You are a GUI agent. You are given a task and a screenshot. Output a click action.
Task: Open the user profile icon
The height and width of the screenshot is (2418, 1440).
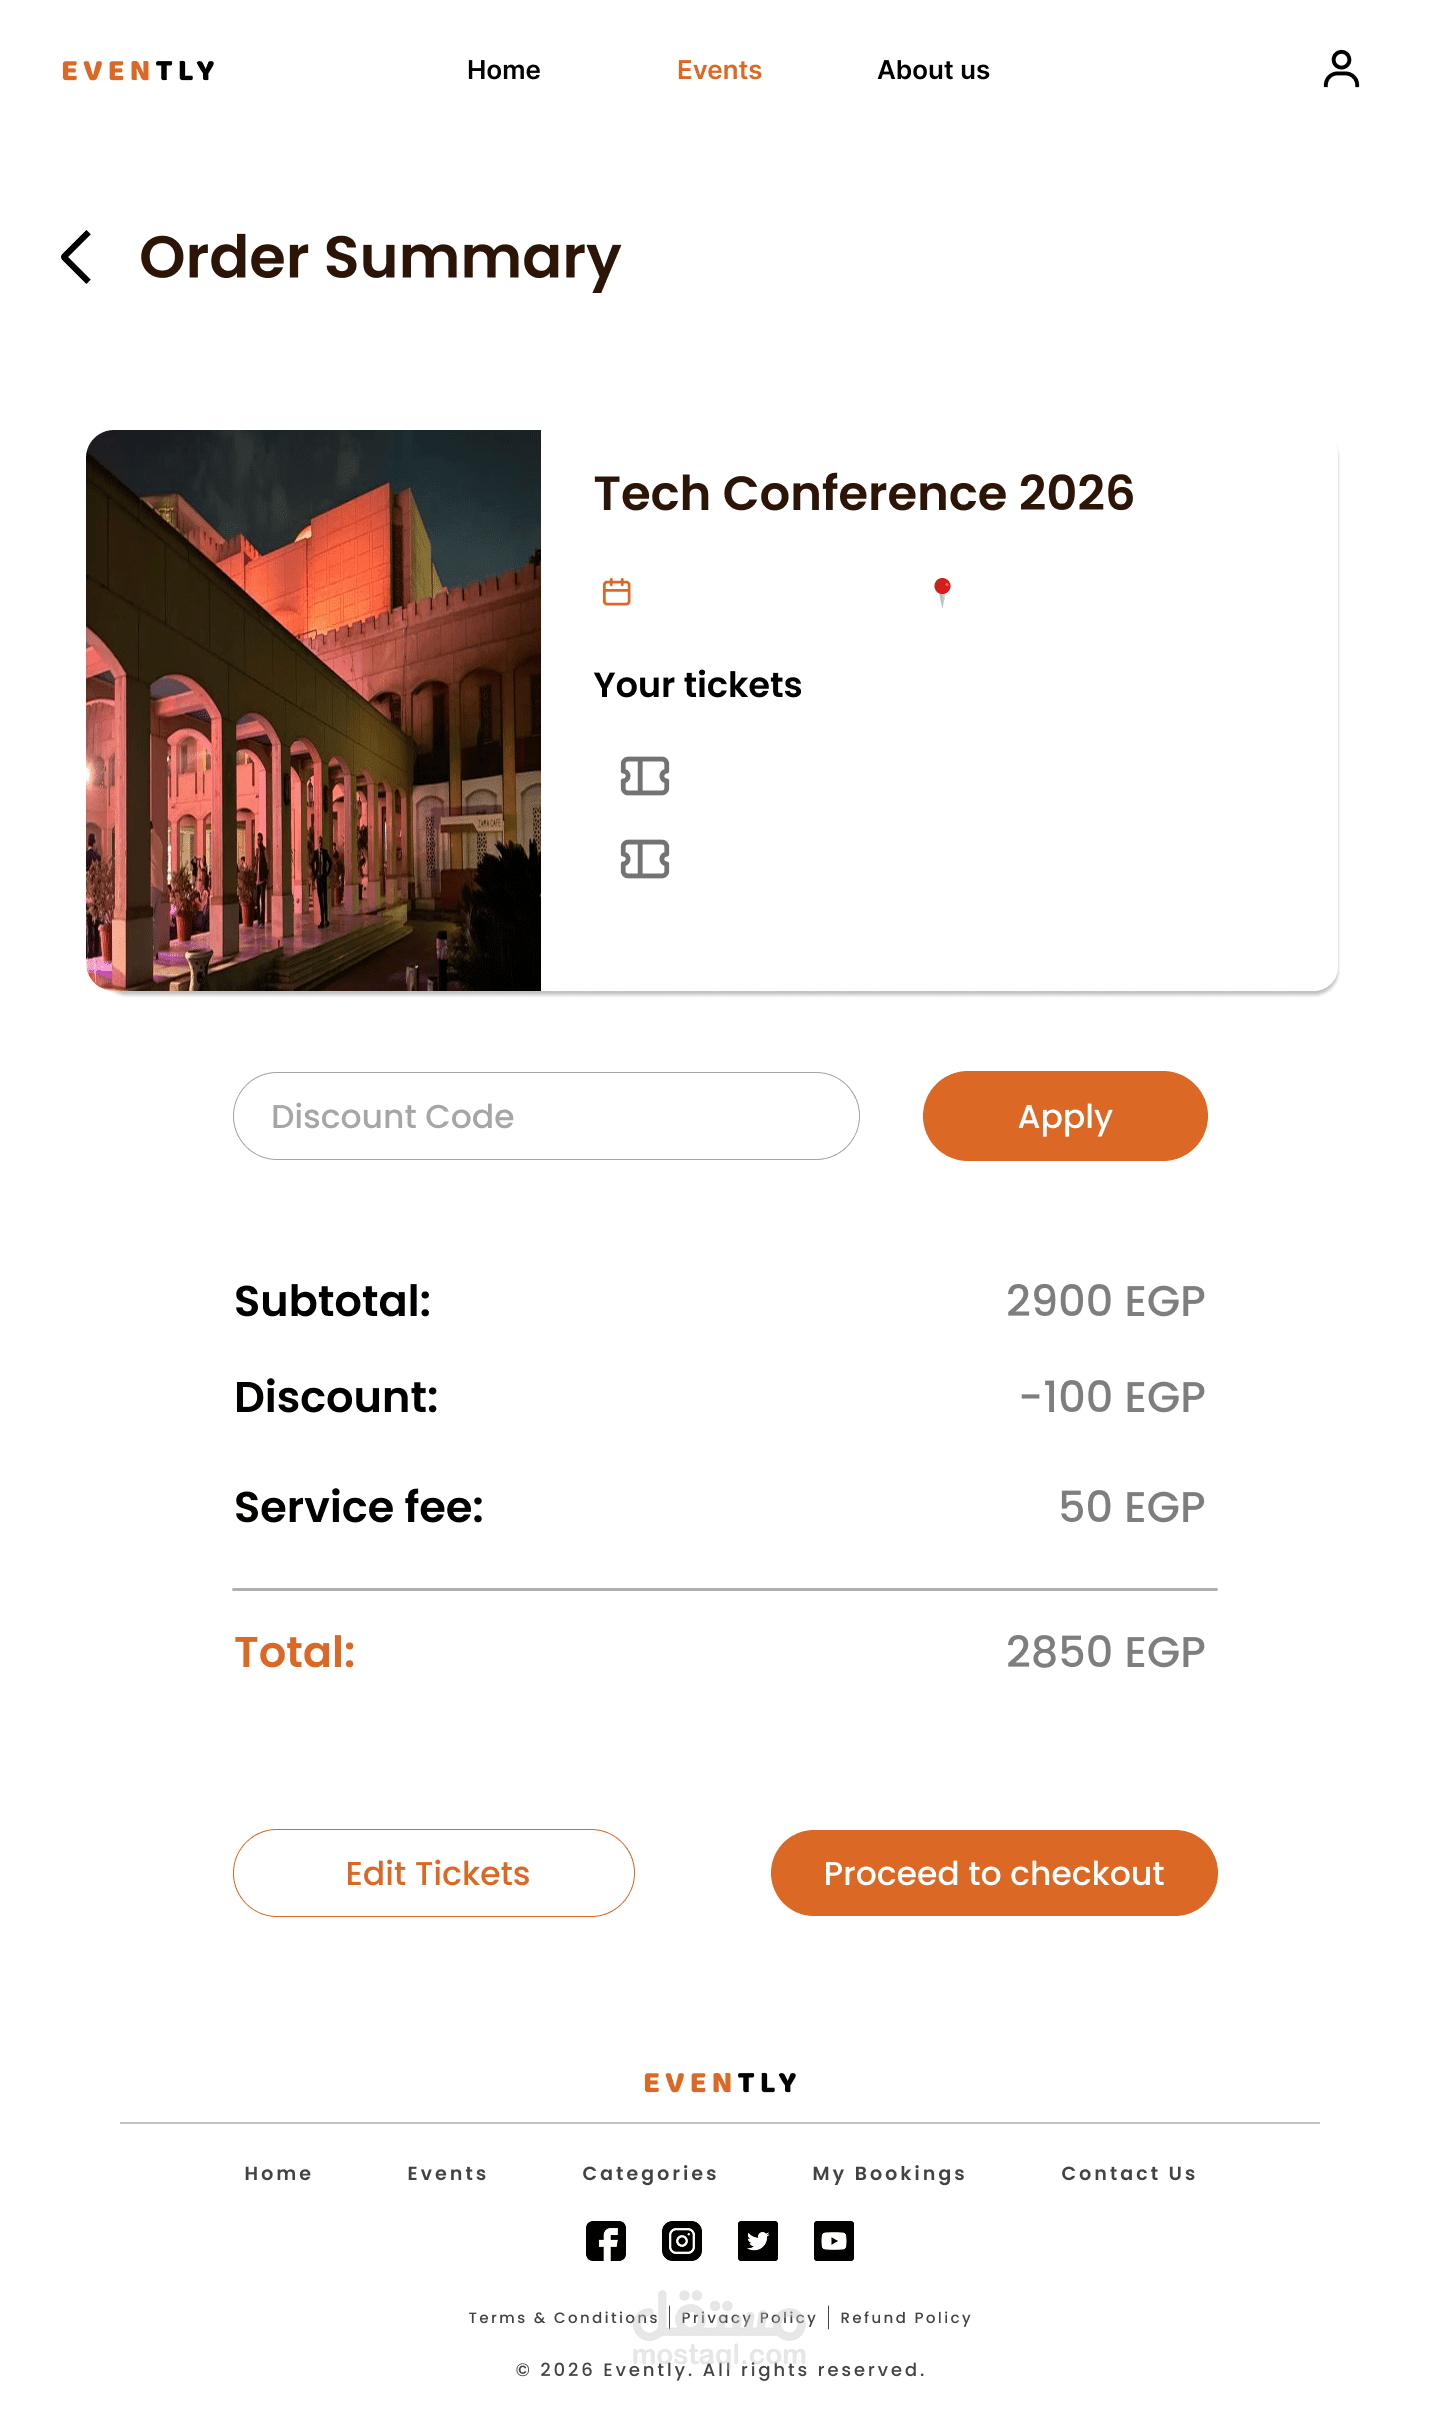point(1341,70)
